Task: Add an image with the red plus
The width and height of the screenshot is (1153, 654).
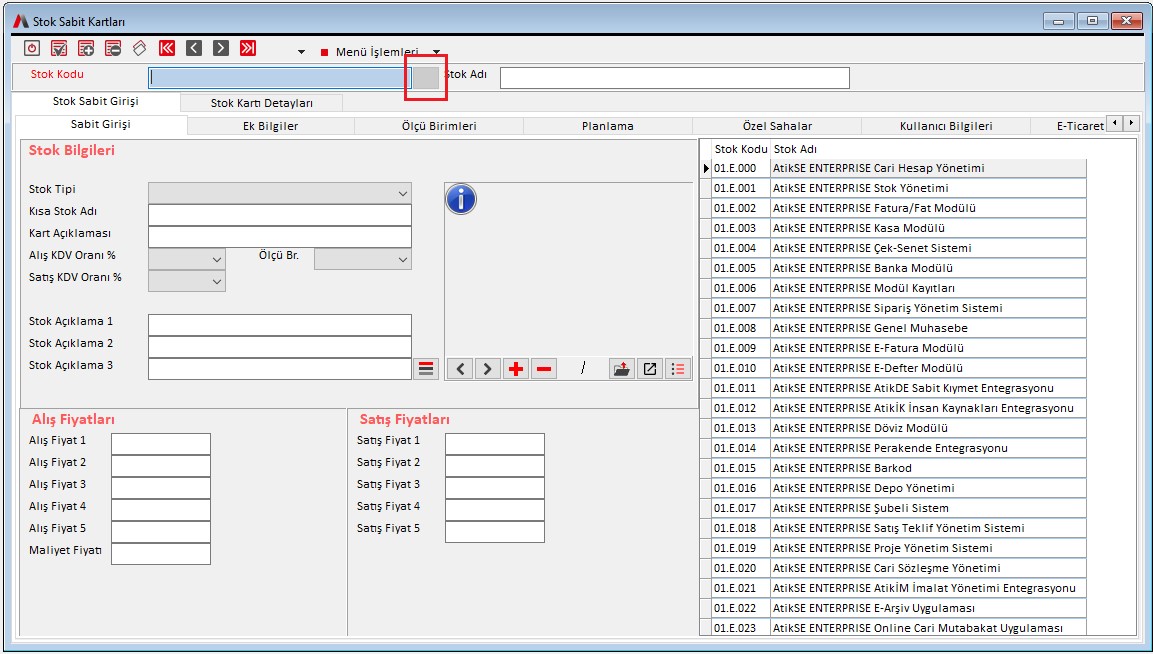Action: point(516,369)
